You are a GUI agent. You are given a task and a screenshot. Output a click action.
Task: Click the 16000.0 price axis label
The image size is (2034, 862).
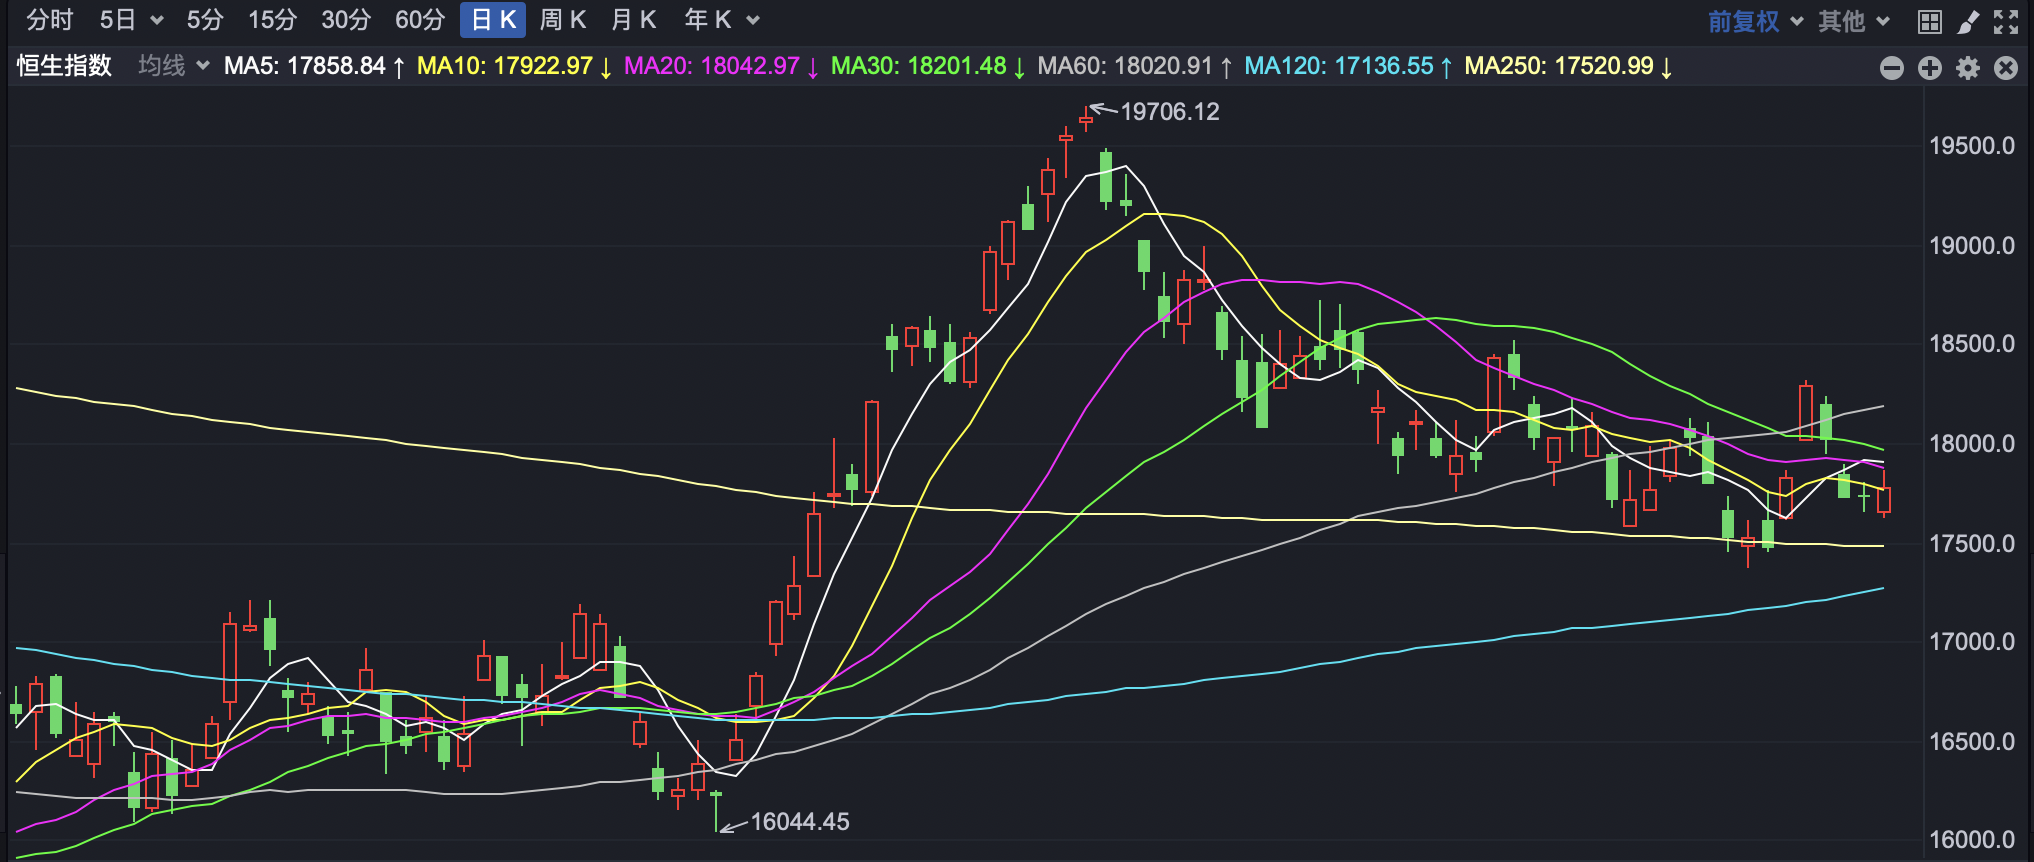click(x=1972, y=840)
